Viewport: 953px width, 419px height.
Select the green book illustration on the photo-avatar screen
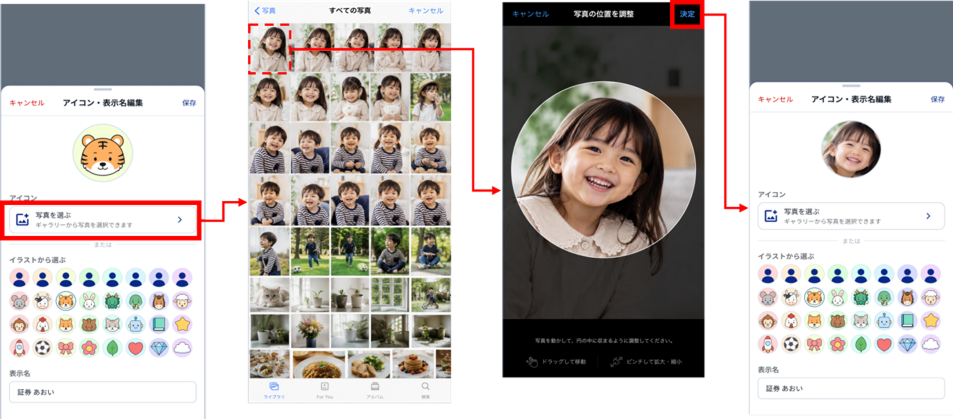pos(907,320)
